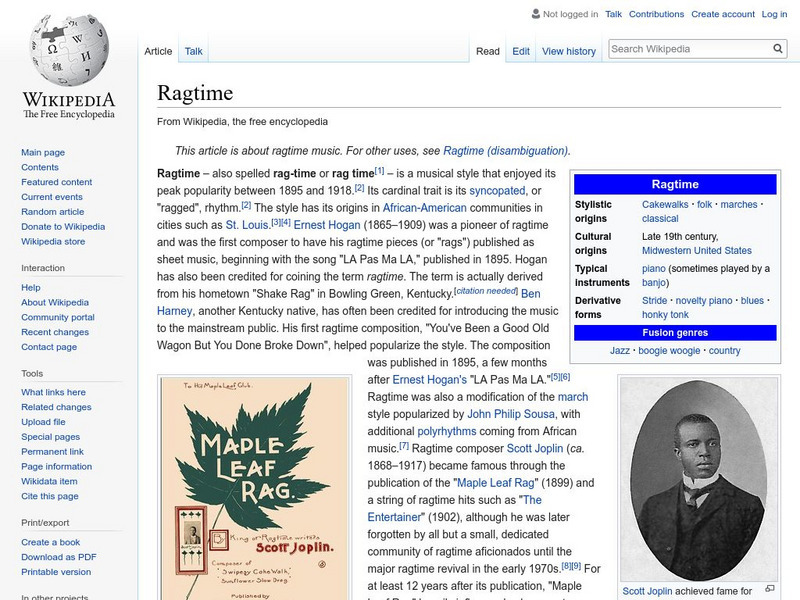Open the View history tab
800x600 pixels.
click(x=568, y=51)
